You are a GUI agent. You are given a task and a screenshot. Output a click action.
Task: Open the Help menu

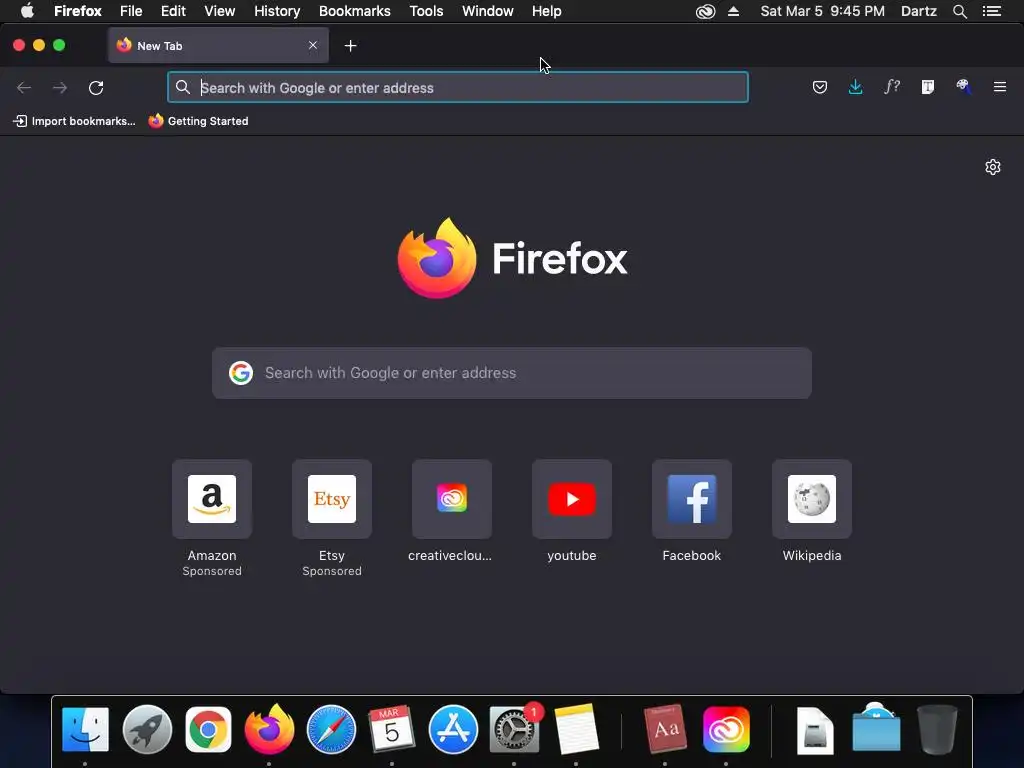point(547,11)
